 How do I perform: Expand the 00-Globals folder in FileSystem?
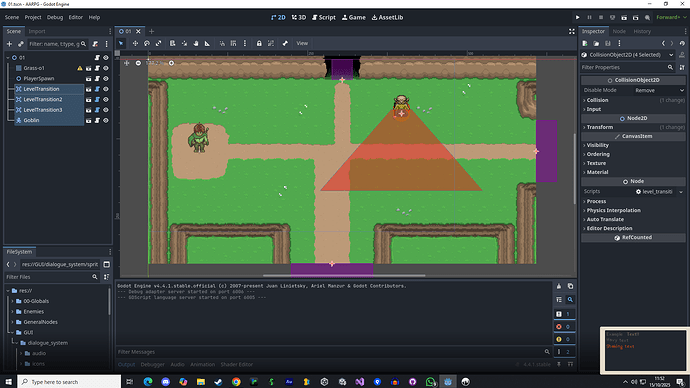(13, 301)
